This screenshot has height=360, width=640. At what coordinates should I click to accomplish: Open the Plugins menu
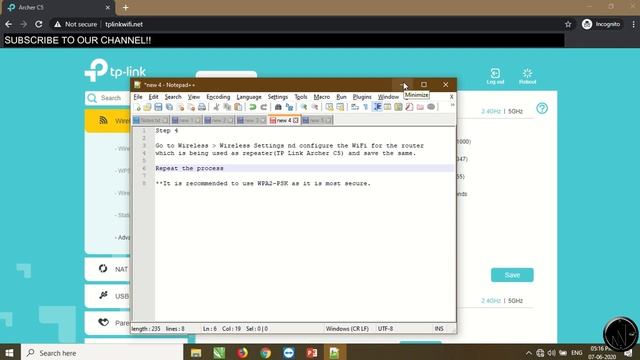click(362, 97)
